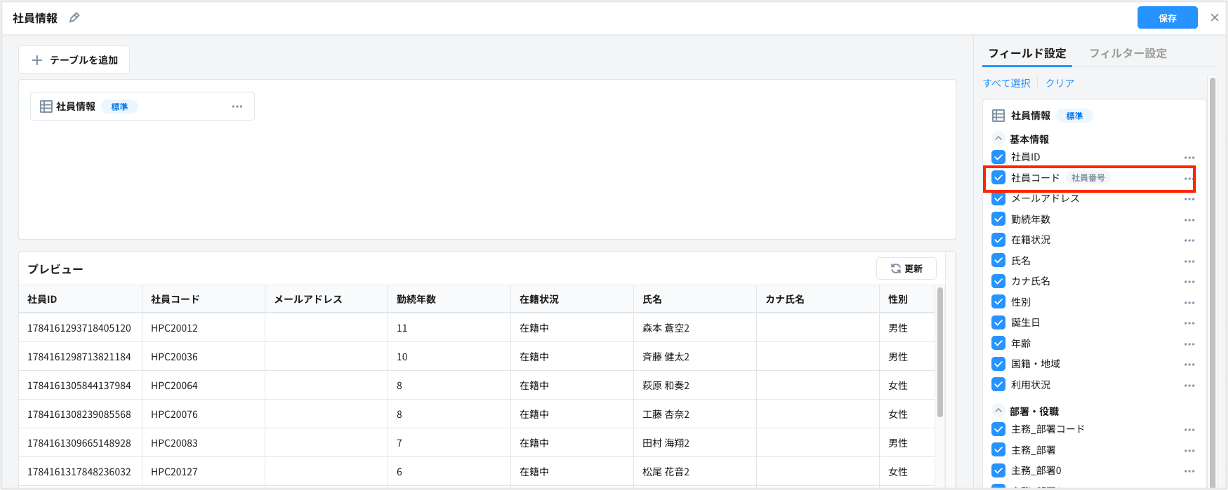1228x490 pixels.
Task: Open the more options for 氏名 field
Action: [x=1189, y=261]
